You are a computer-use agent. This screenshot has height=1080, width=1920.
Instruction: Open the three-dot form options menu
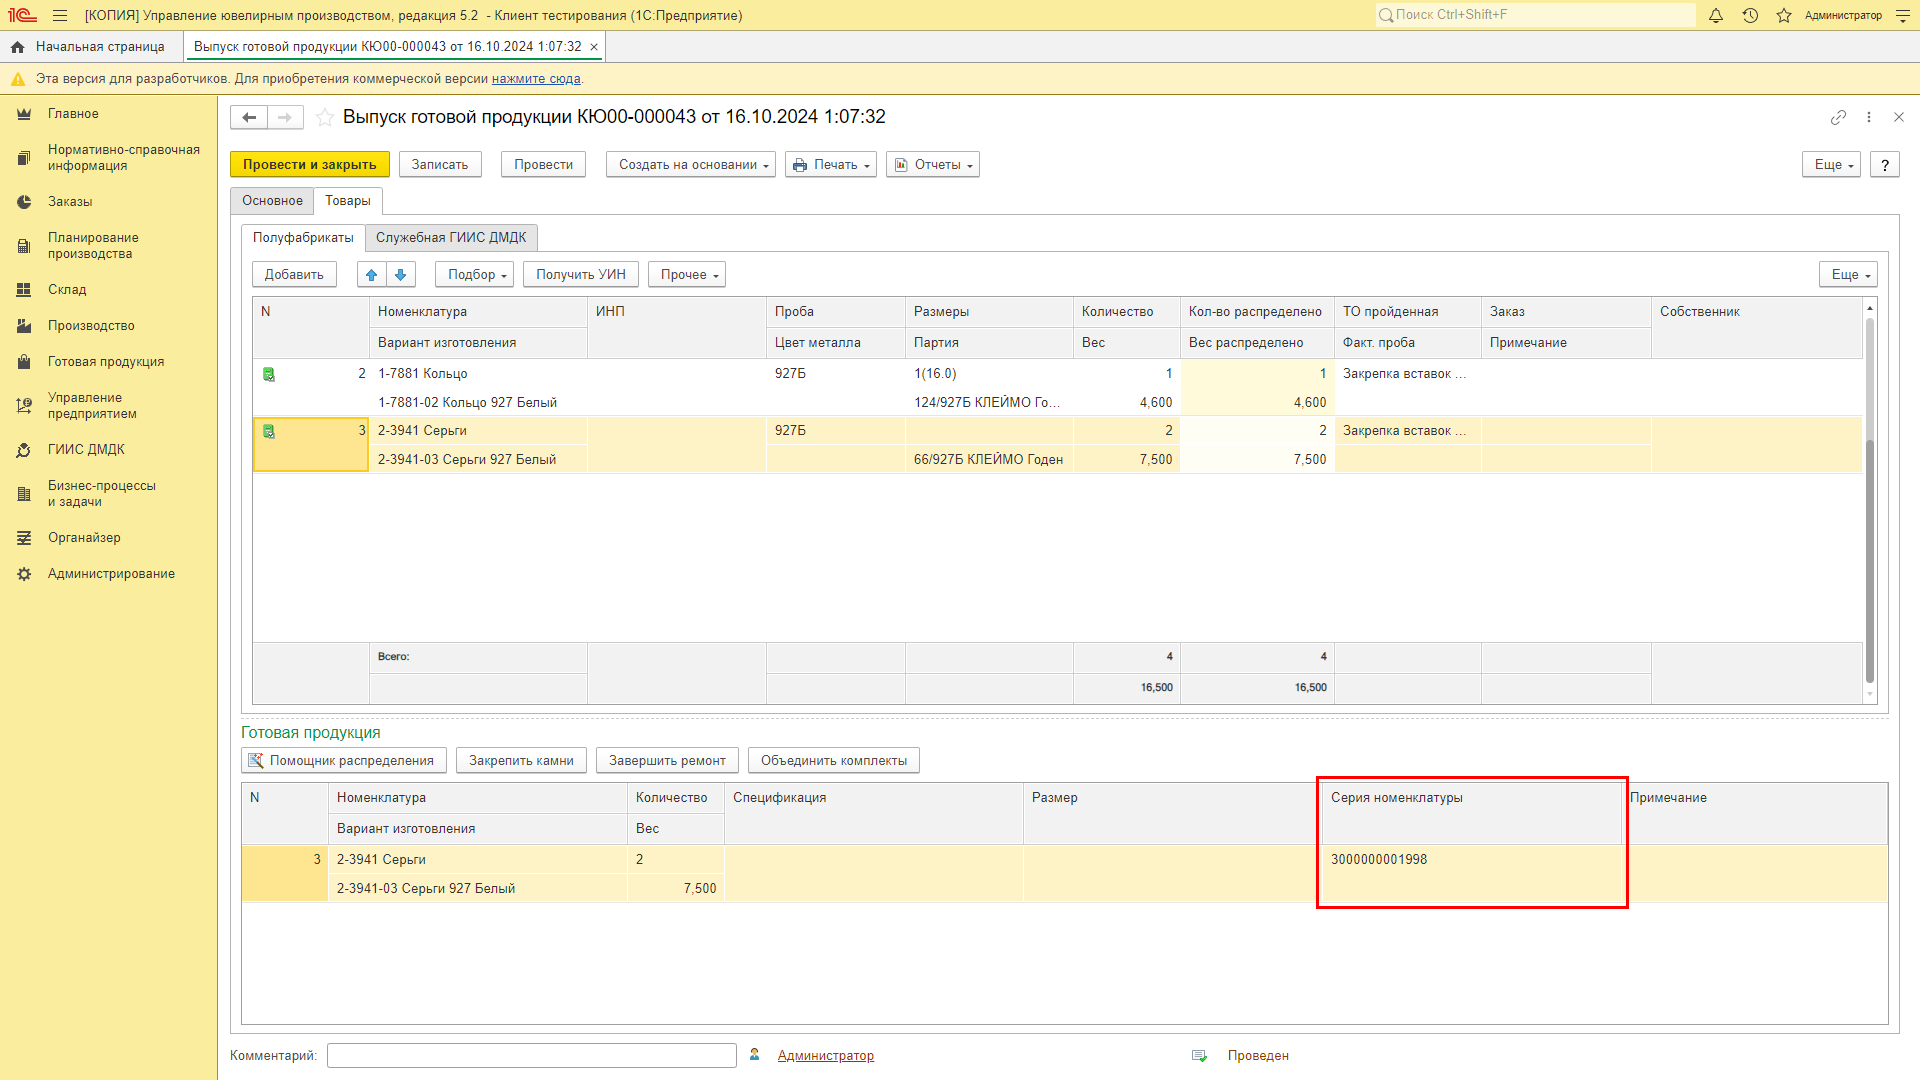click(1869, 117)
